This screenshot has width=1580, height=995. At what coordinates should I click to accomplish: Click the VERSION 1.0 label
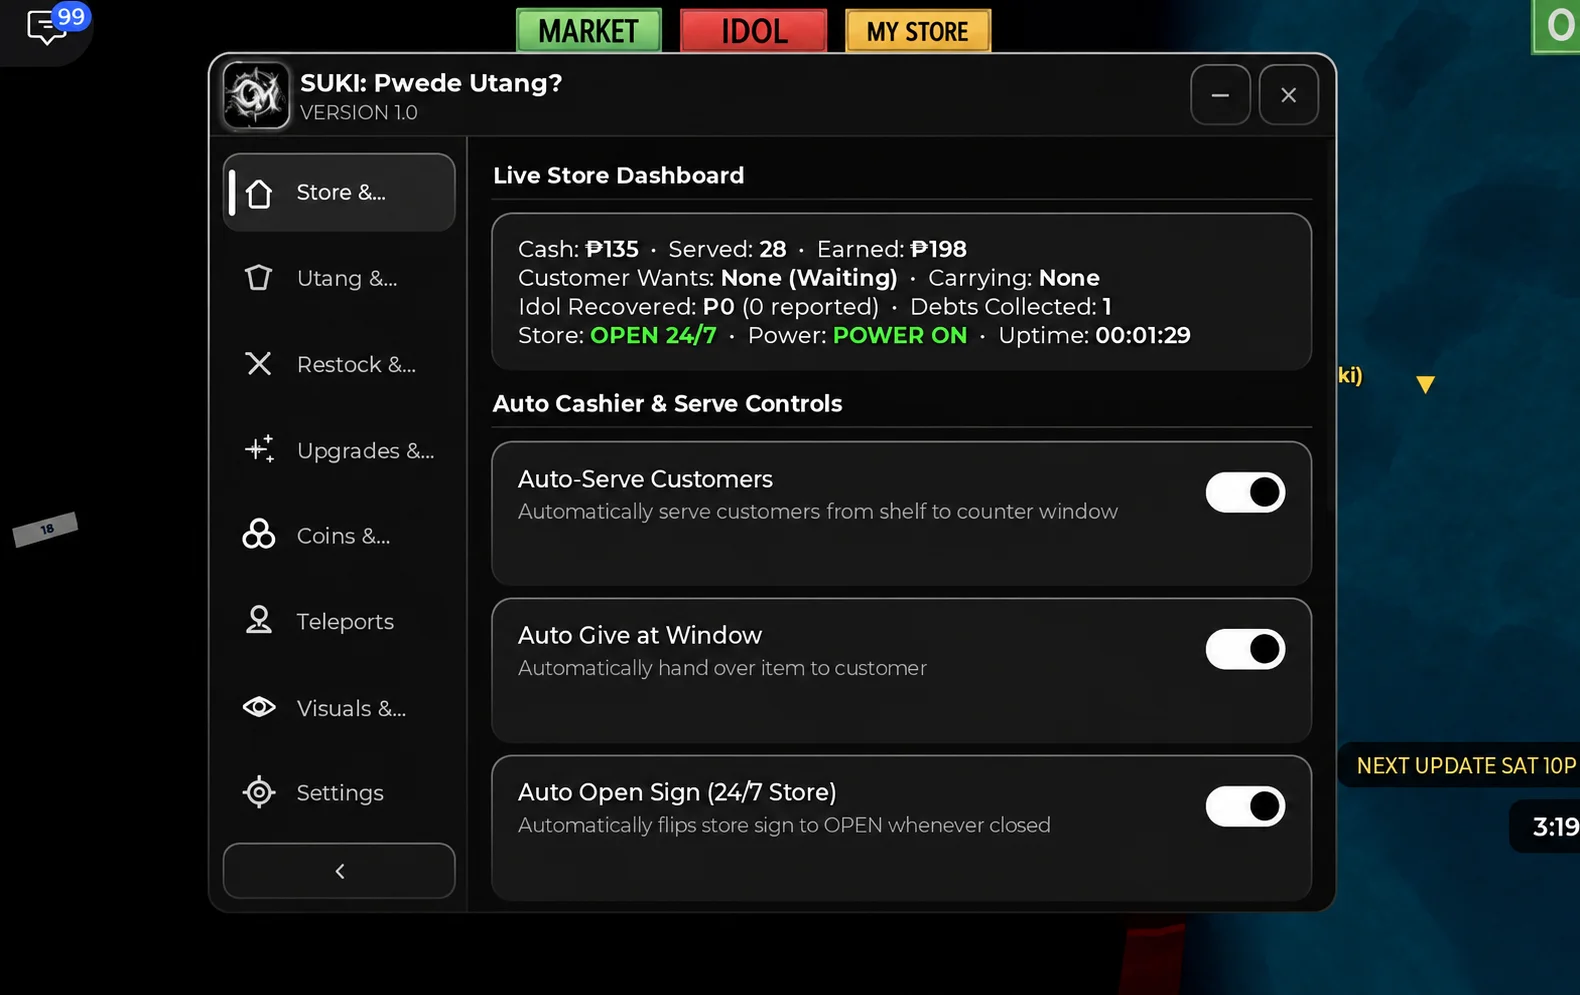359,113
